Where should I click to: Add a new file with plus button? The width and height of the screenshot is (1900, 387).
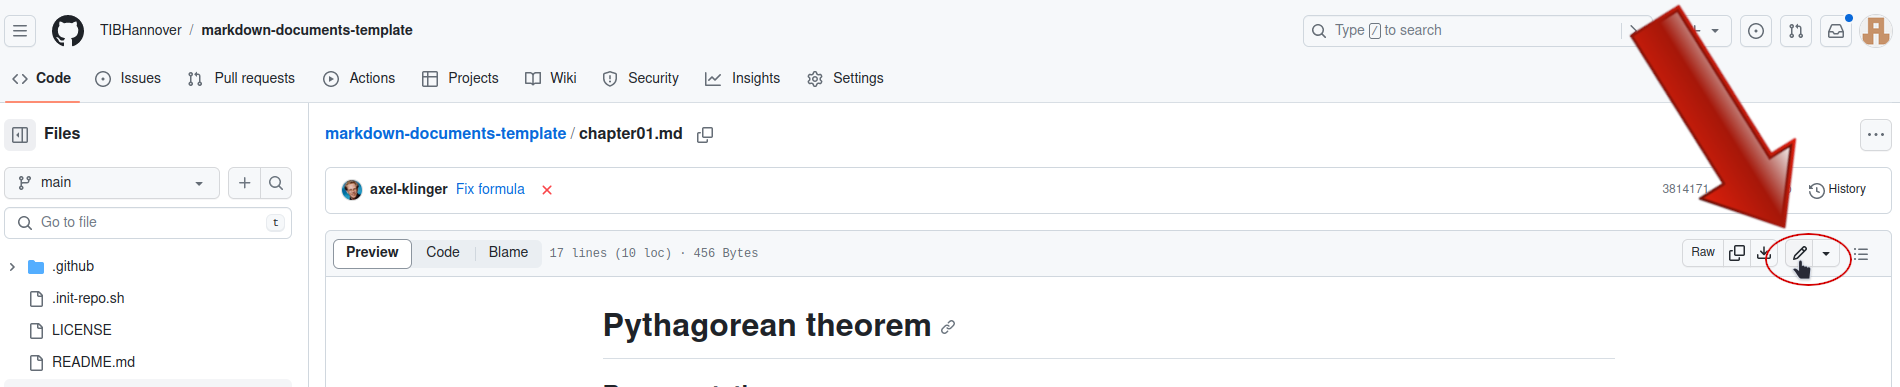[x=244, y=183]
